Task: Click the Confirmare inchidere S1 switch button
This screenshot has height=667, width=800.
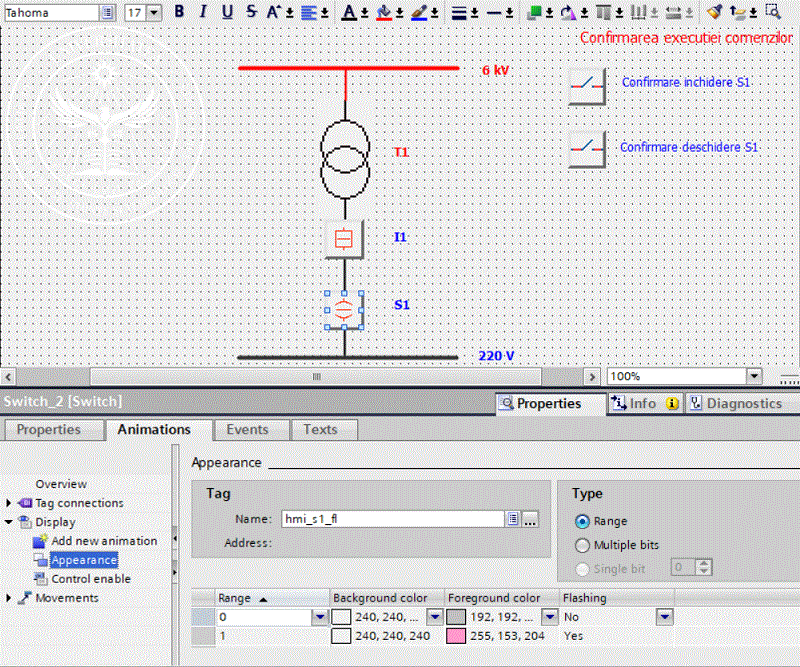Action: (x=587, y=87)
